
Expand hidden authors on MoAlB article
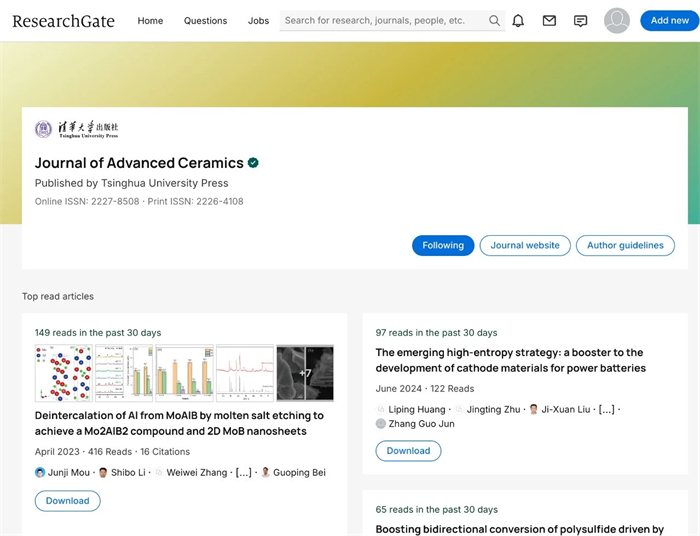[x=243, y=472]
